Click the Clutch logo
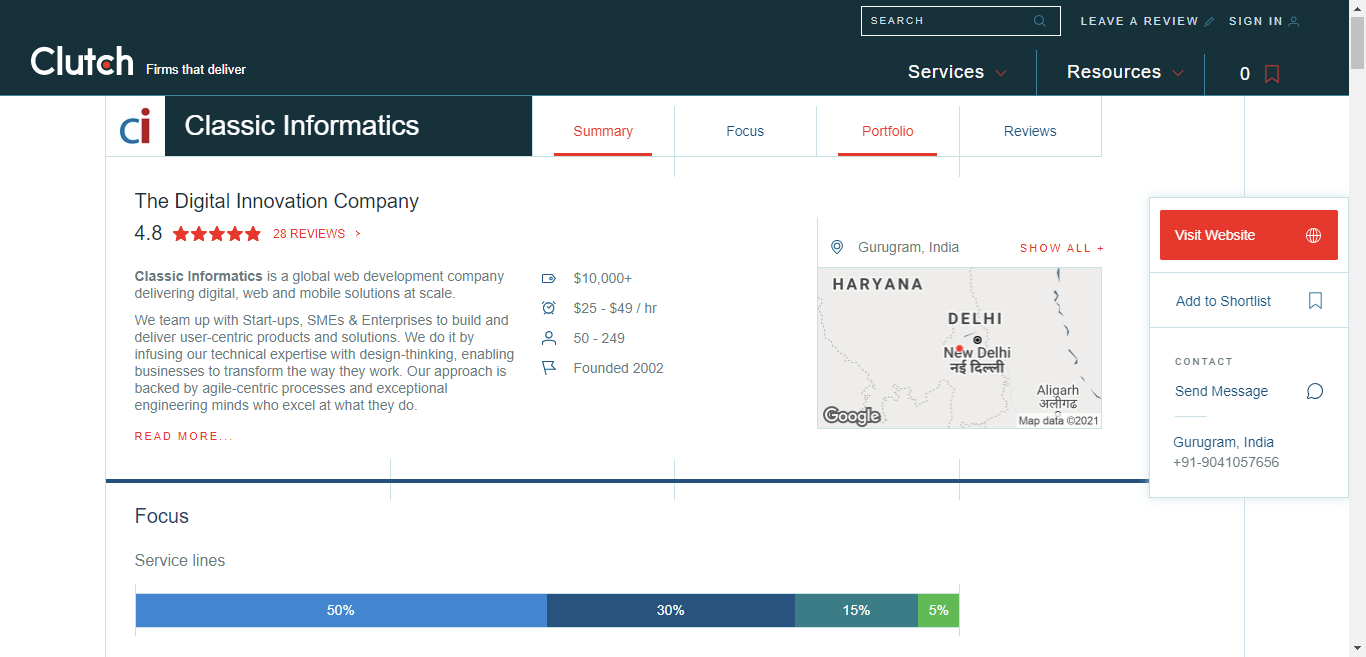This screenshot has height=657, width=1366. [82, 62]
